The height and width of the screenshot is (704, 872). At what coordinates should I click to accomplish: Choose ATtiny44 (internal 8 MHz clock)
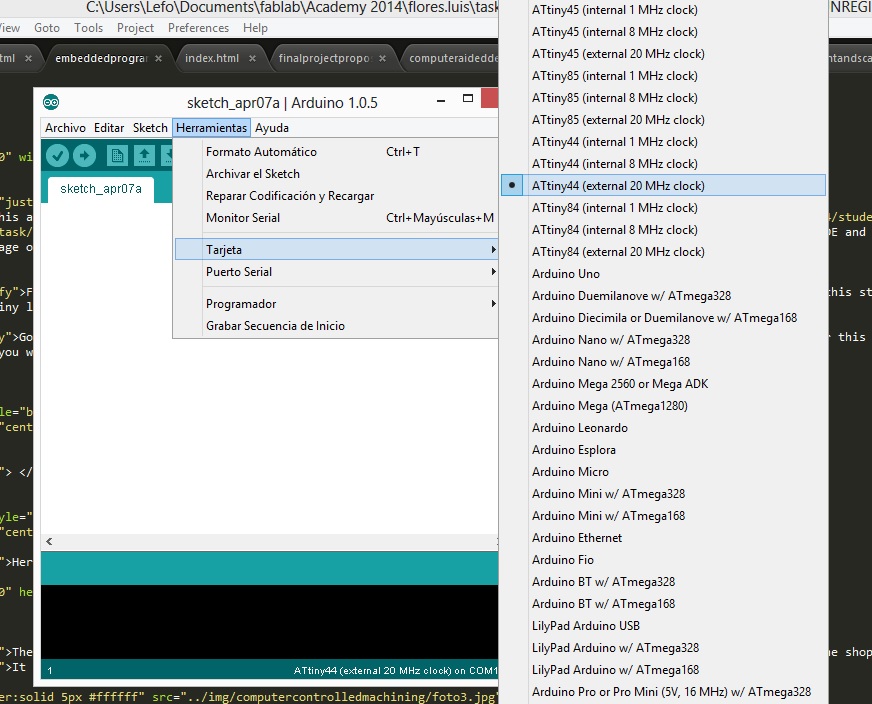click(x=663, y=163)
